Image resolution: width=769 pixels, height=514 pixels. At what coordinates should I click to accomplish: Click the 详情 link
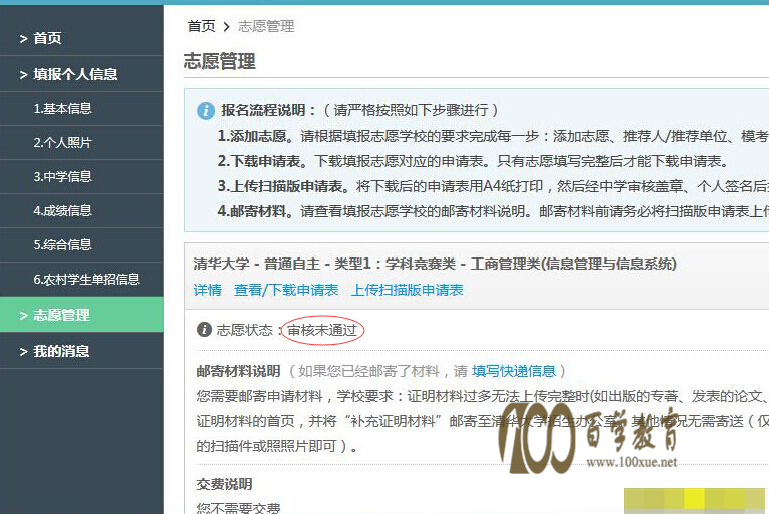coord(207,290)
